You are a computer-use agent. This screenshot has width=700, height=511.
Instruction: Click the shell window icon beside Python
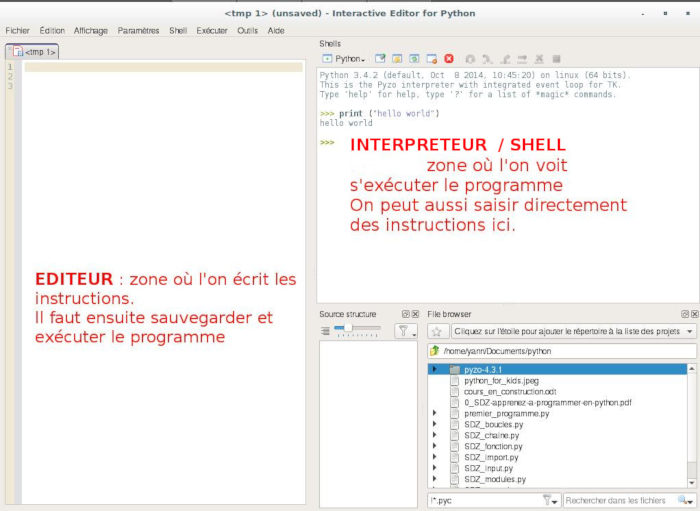coord(327,58)
